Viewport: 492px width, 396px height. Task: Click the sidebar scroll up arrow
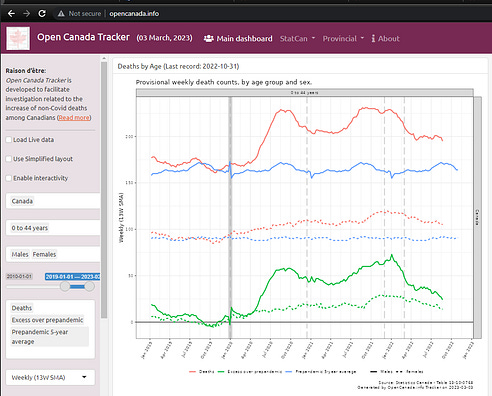pyautogui.click(x=104, y=59)
